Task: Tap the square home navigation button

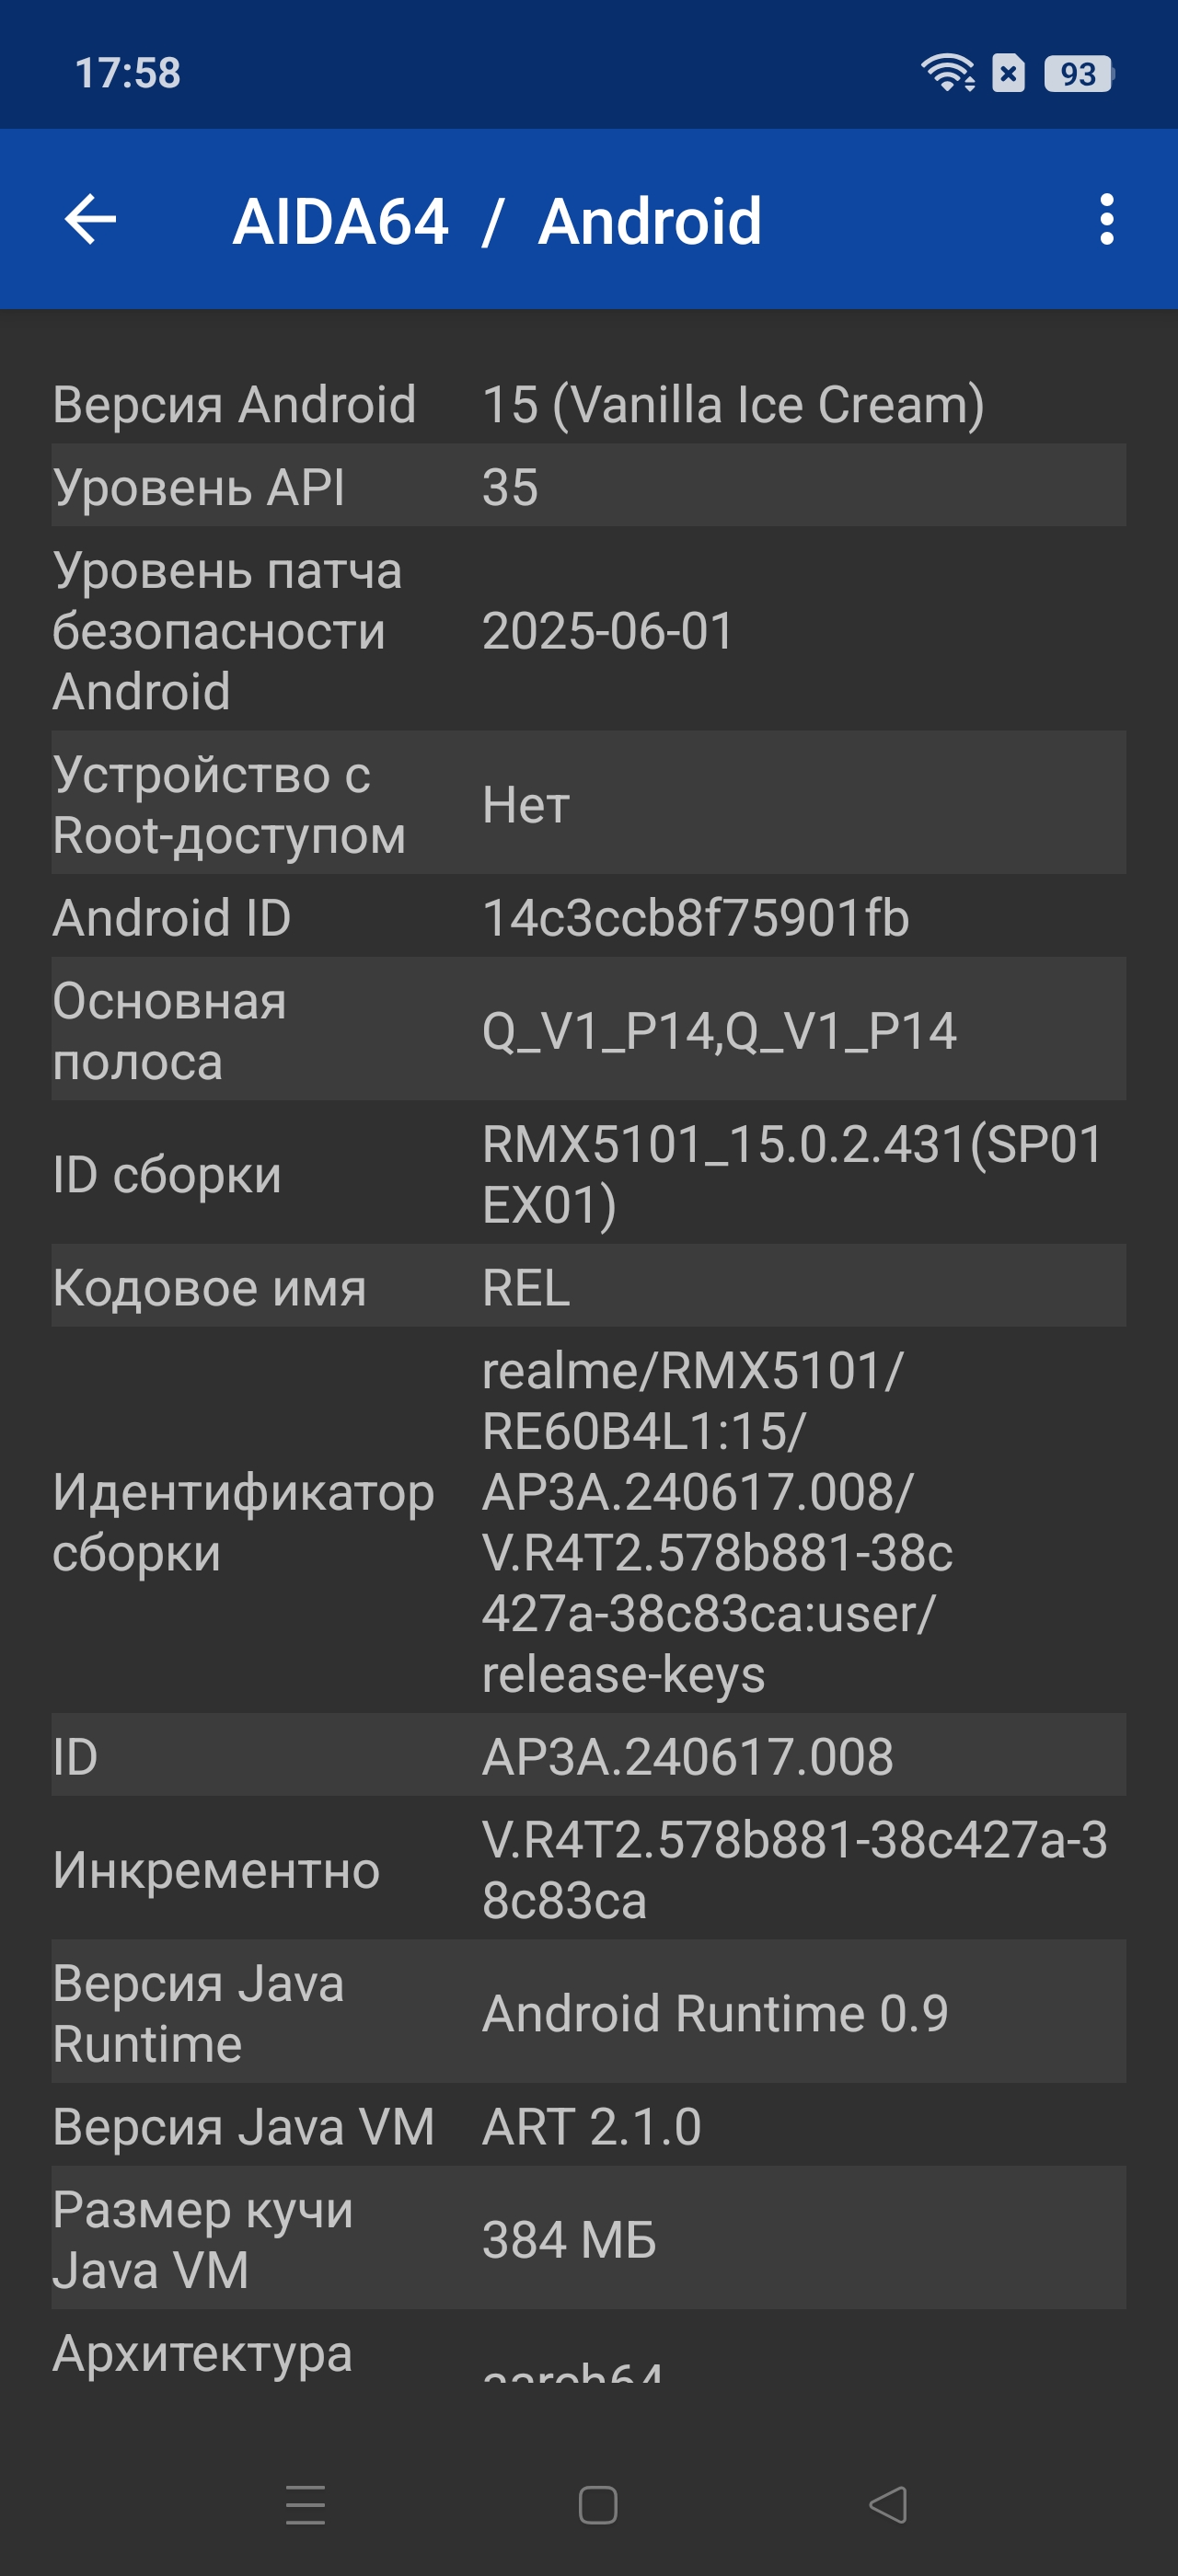Action: [598, 2504]
